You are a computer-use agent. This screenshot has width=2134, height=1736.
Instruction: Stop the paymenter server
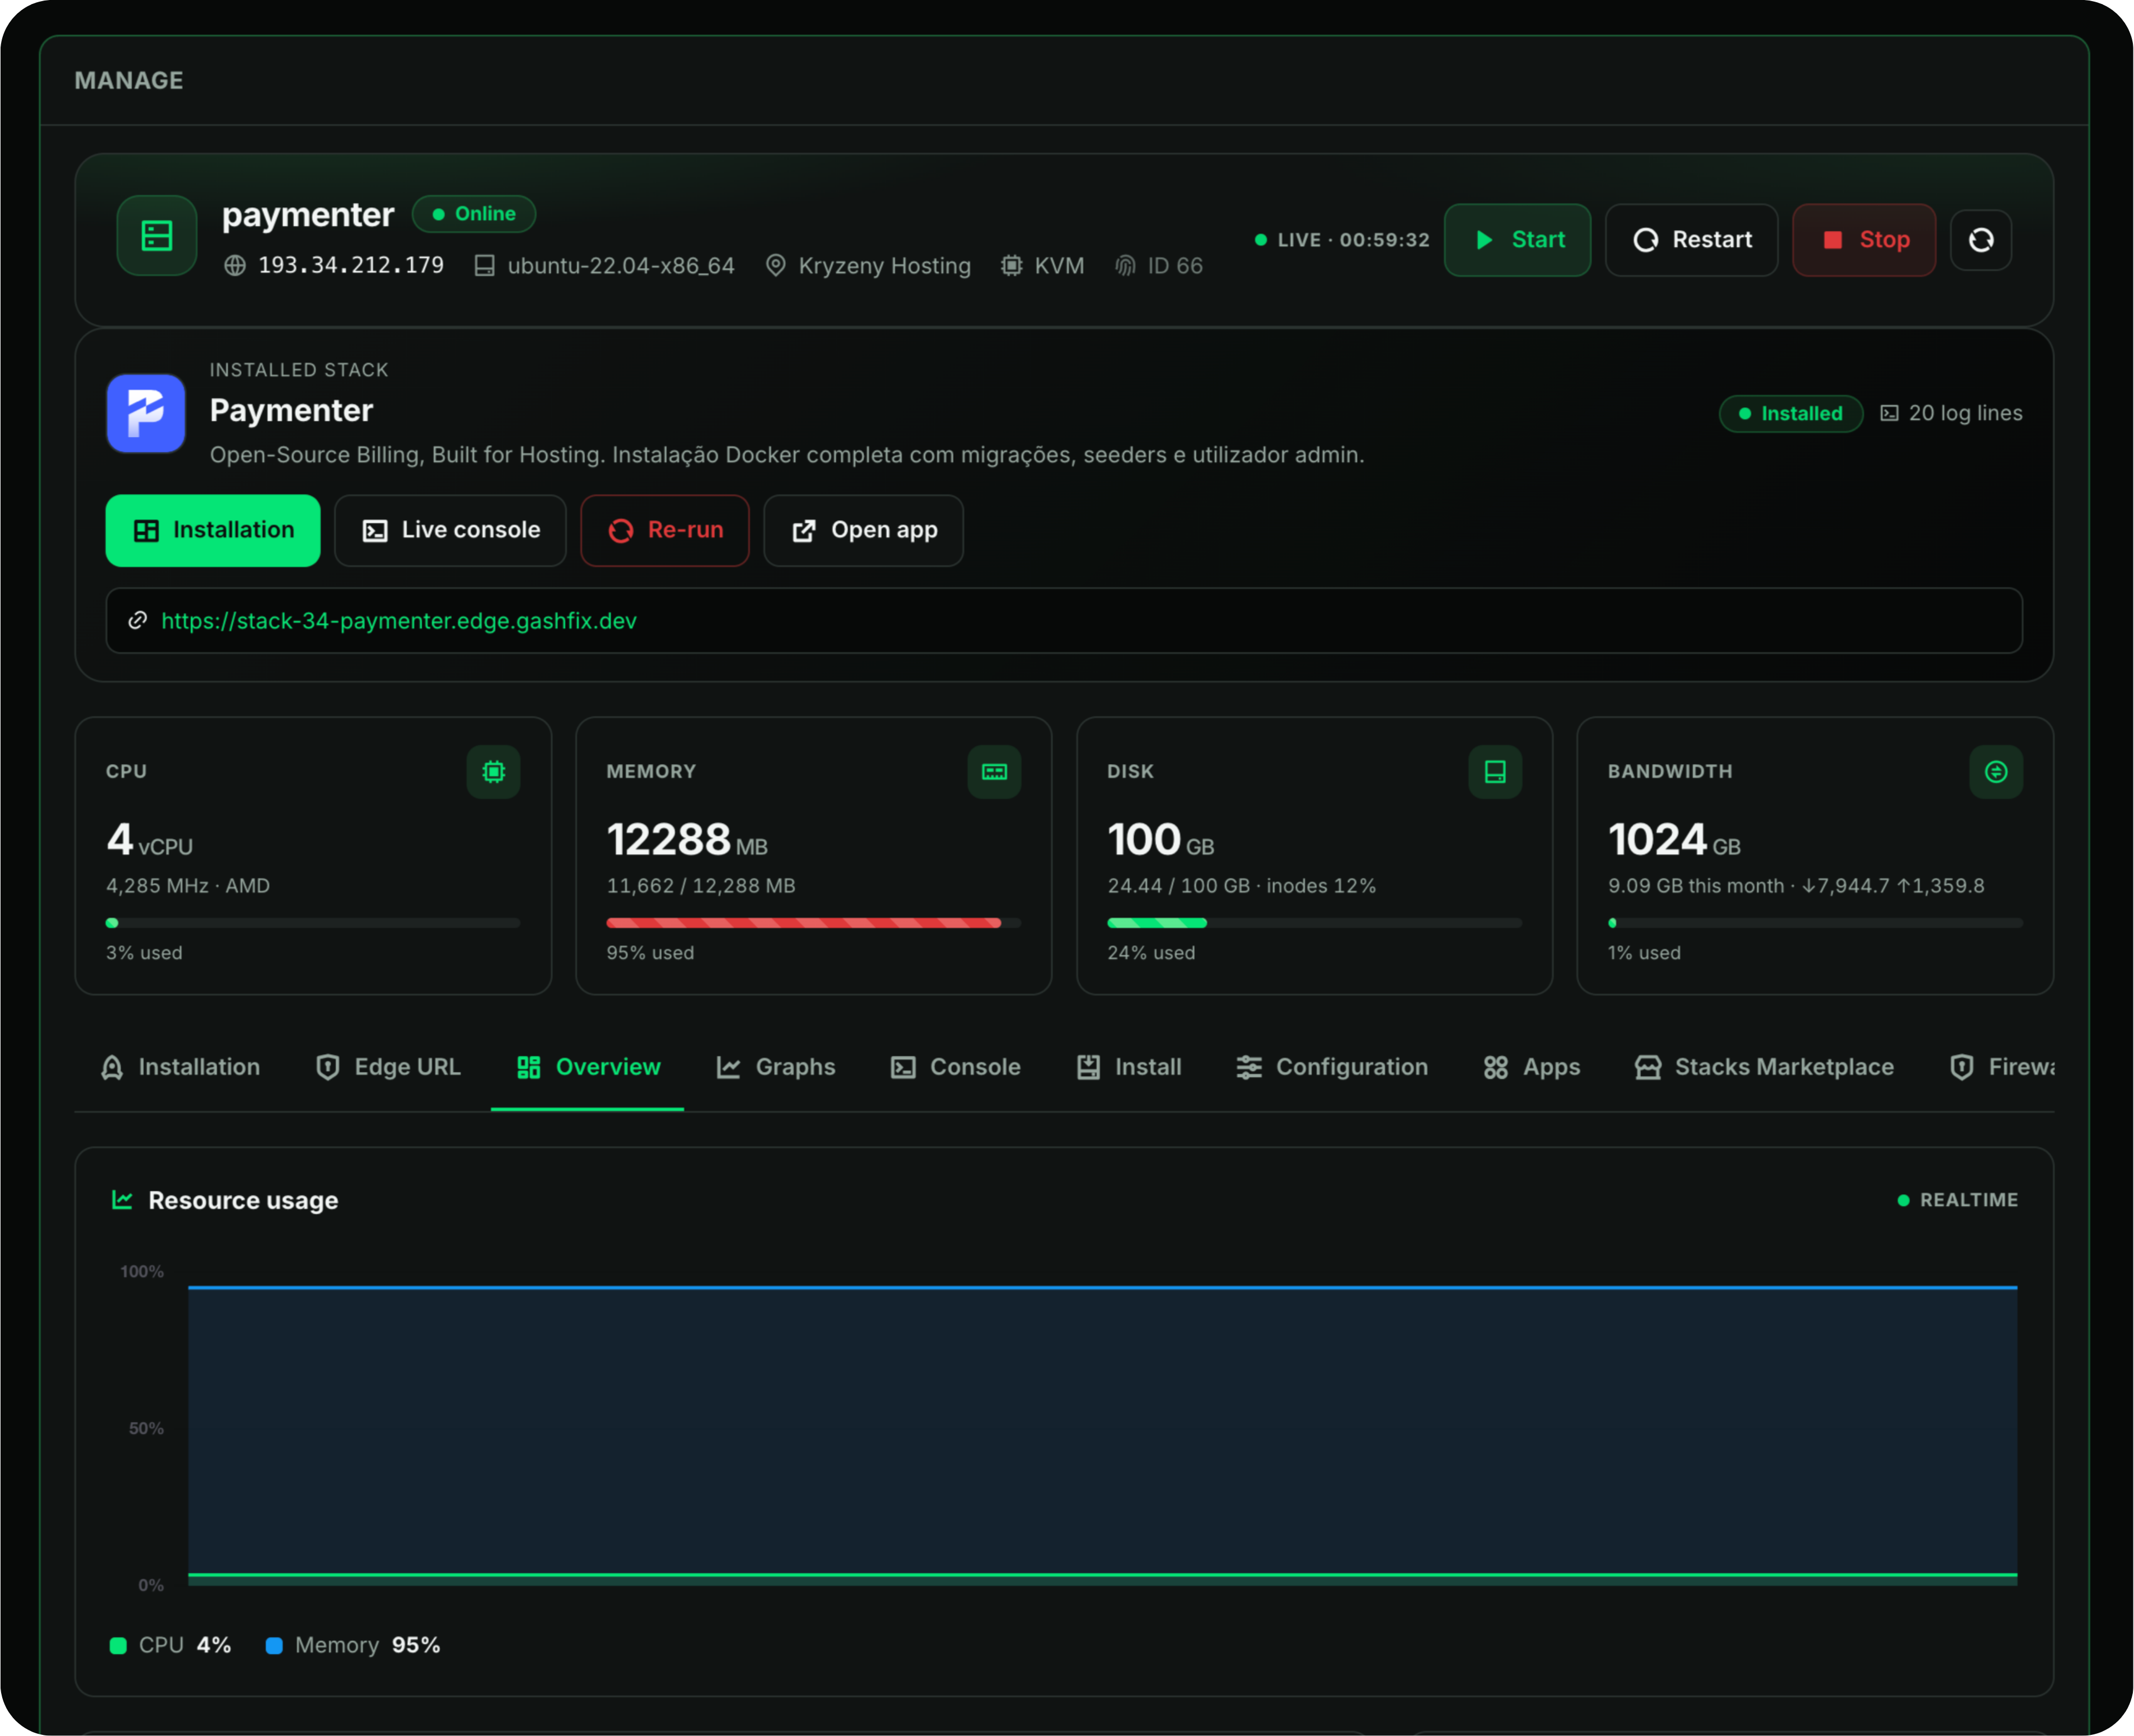(1864, 240)
